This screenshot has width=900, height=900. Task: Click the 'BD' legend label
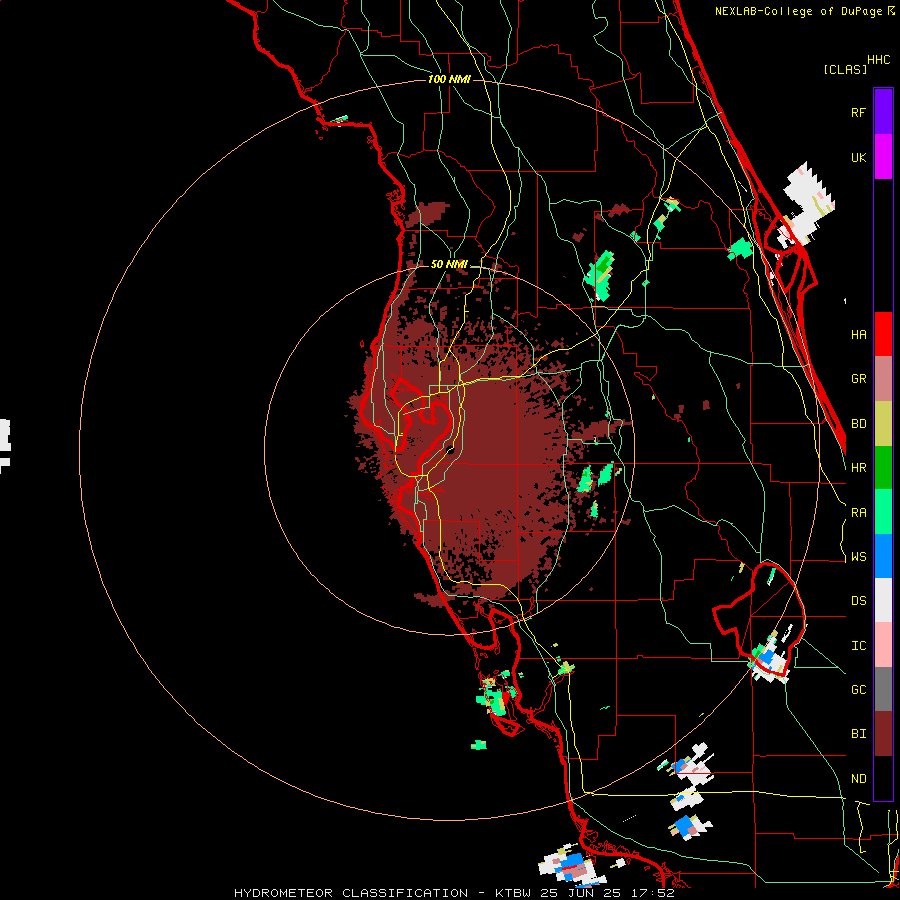click(858, 424)
